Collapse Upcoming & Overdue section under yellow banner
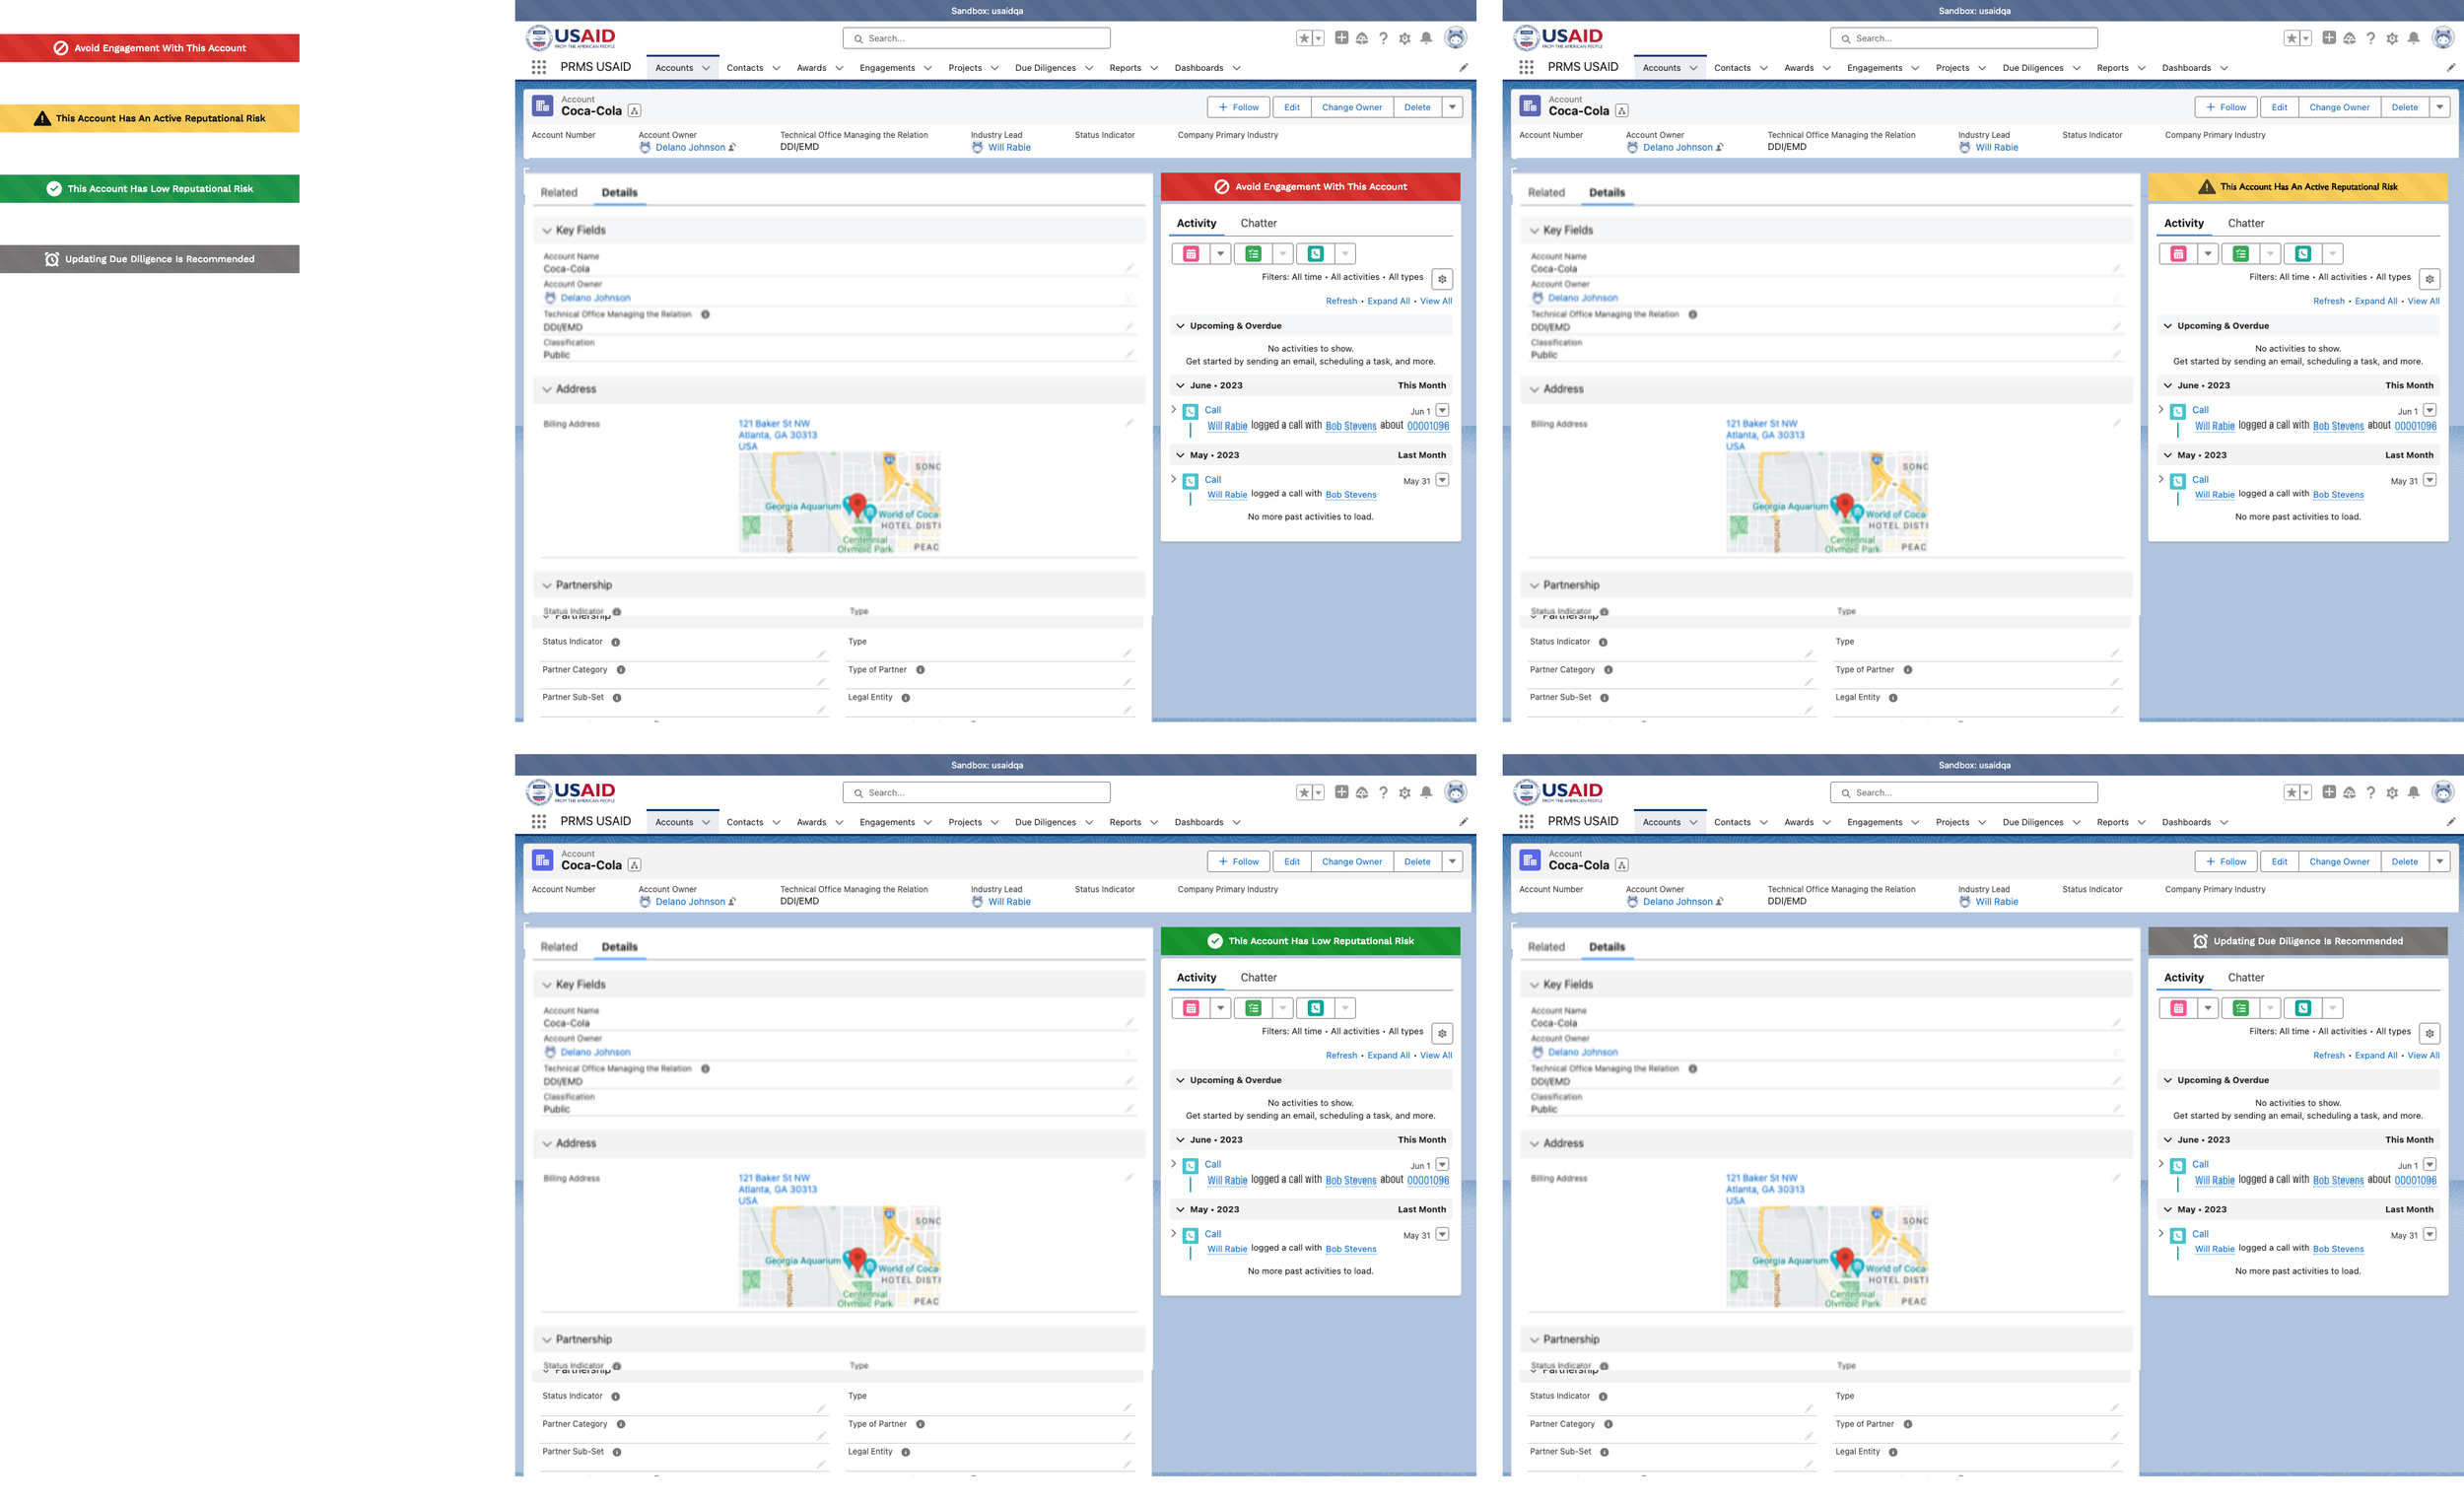The width and height of the screenshot is (2464, 1505). tap(2168, 326)
